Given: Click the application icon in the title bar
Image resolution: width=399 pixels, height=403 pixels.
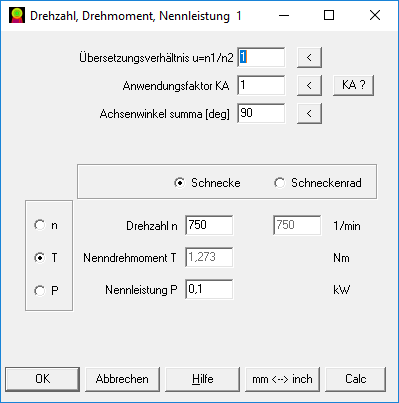Looking at the screenshot, I should 17,15.
